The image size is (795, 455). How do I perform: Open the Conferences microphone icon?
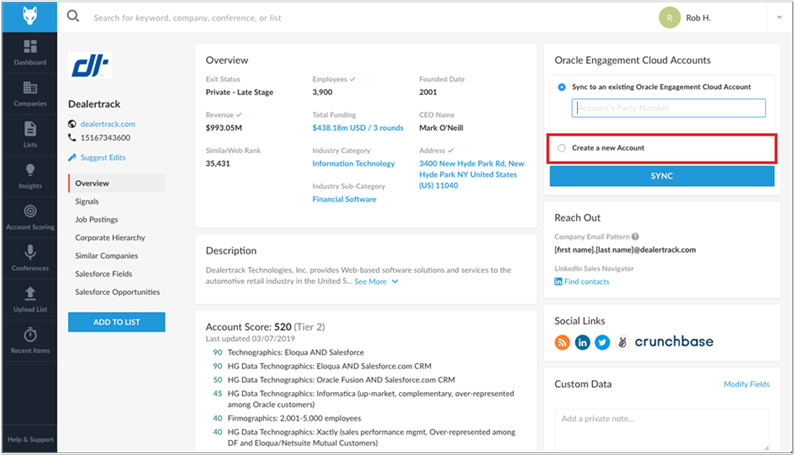(x=30, y=253)
